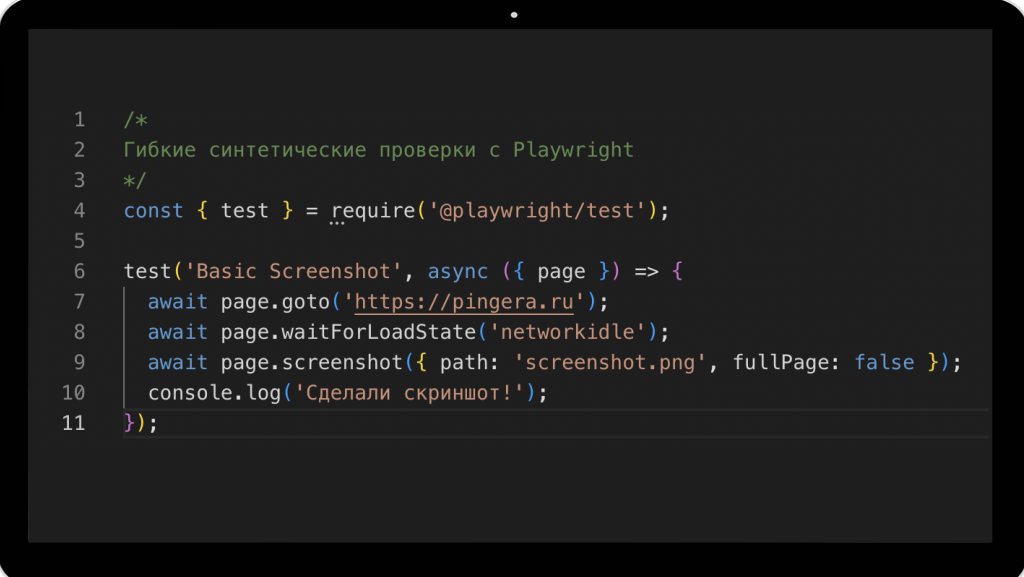Click the comment text 'Гибкие синтетические проверки с Playwright'
The width and height of the screenshot is (1024, 577).
pos(379,150)
